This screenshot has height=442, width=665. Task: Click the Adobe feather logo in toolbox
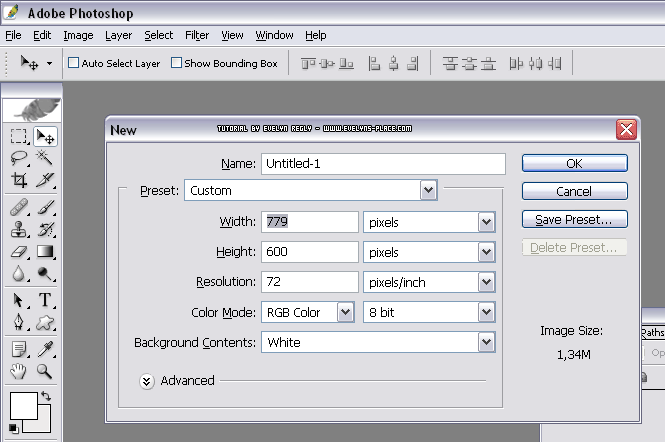tap(32, 110)
